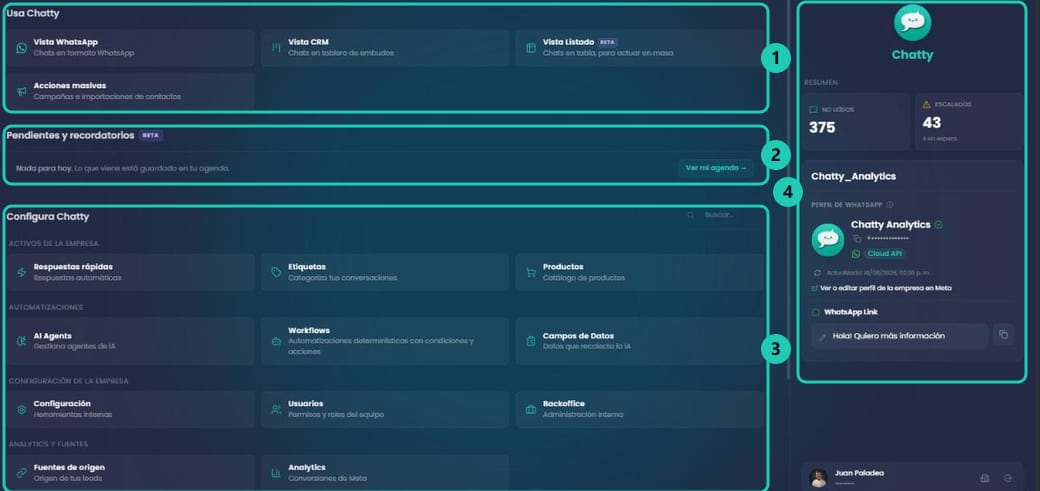Screen dimensions: 1040x491
Task: Click the Chatty logo at top of sidebar
Action: (912, 23)
